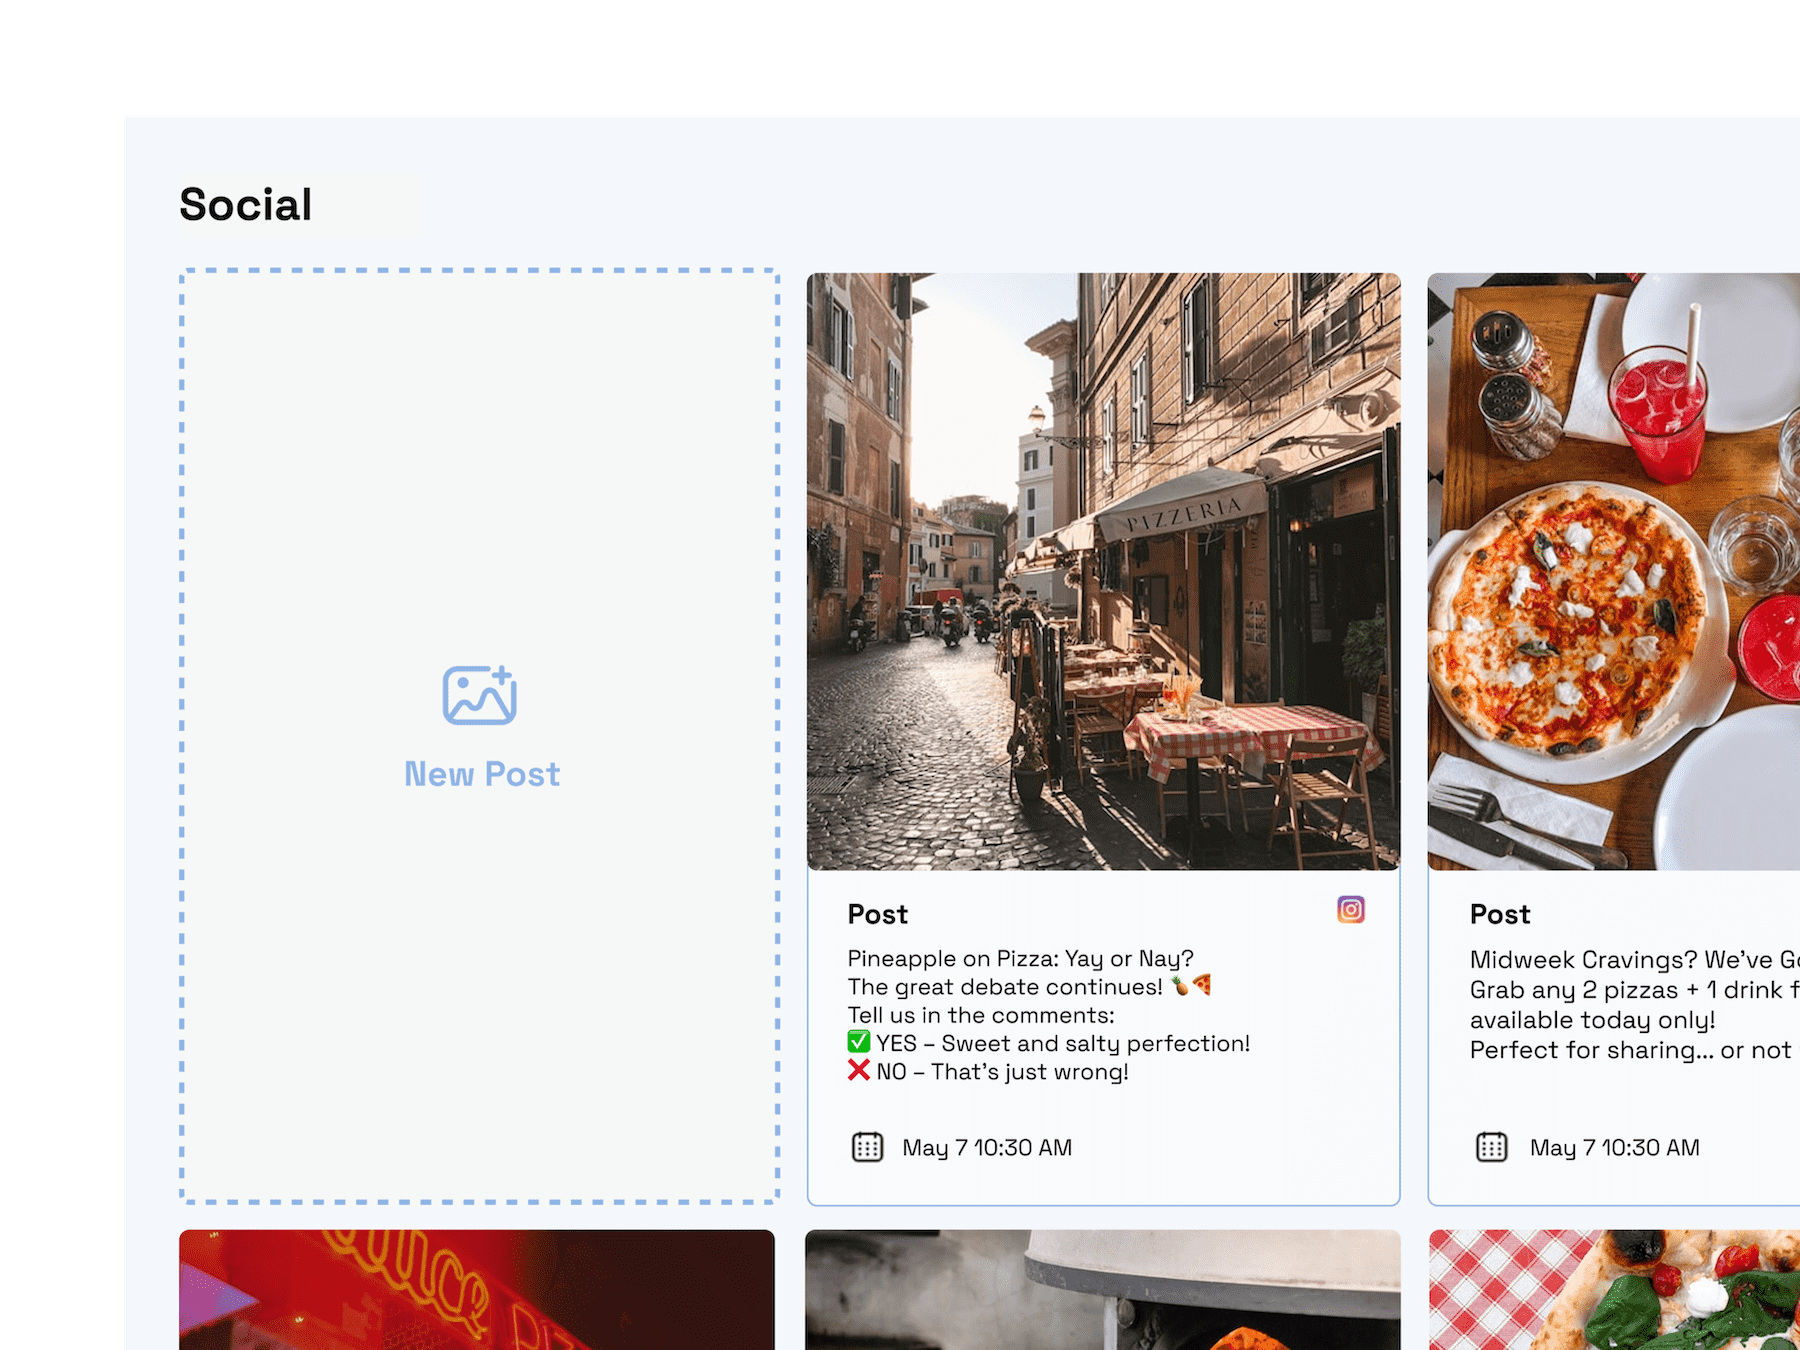
Task: Click 'The great debate continues!' line
Action: tap(1030, 987)
